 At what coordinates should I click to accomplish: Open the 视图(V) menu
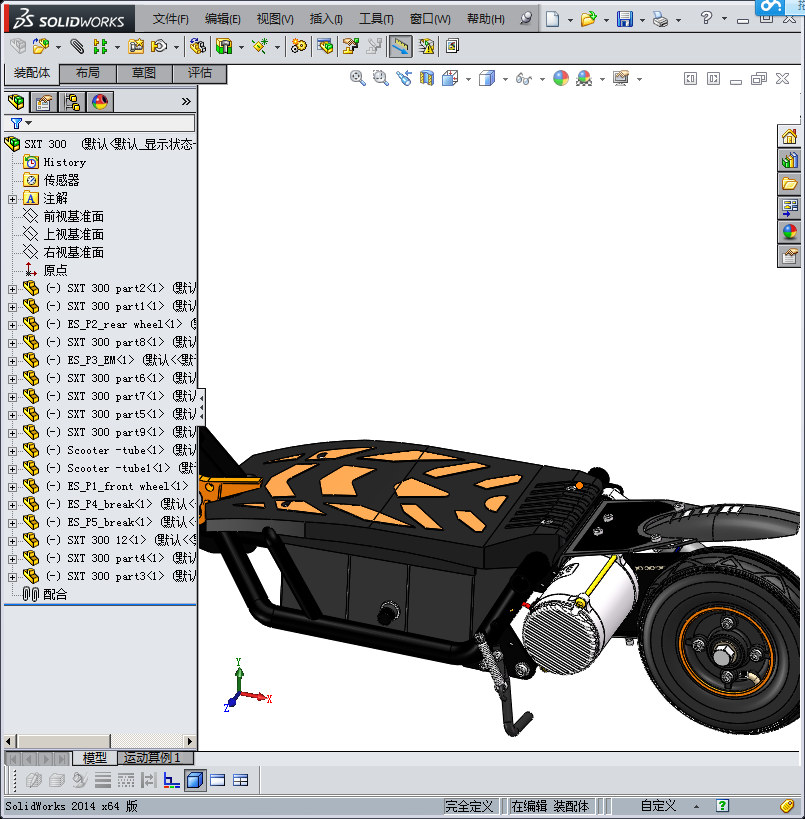point(275,19)
